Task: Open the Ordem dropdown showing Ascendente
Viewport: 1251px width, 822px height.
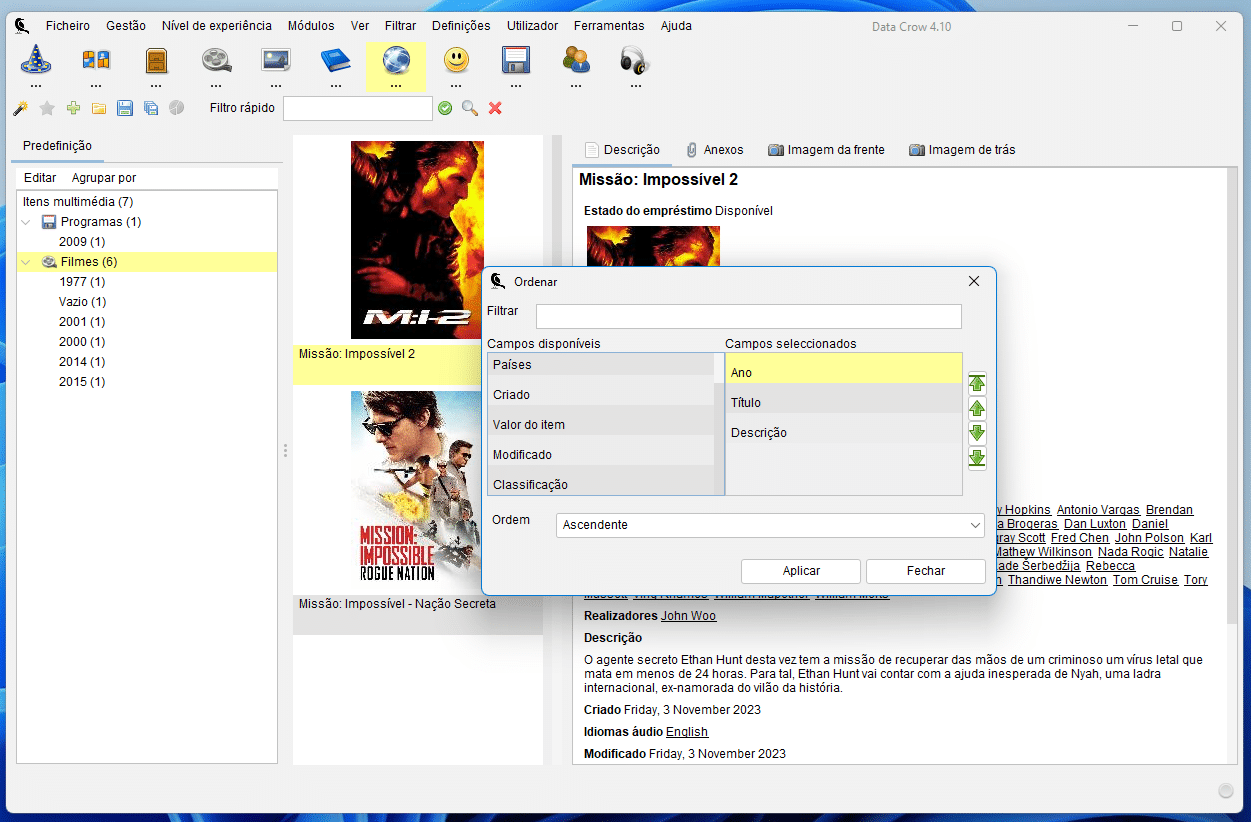Action: (770, 525)
